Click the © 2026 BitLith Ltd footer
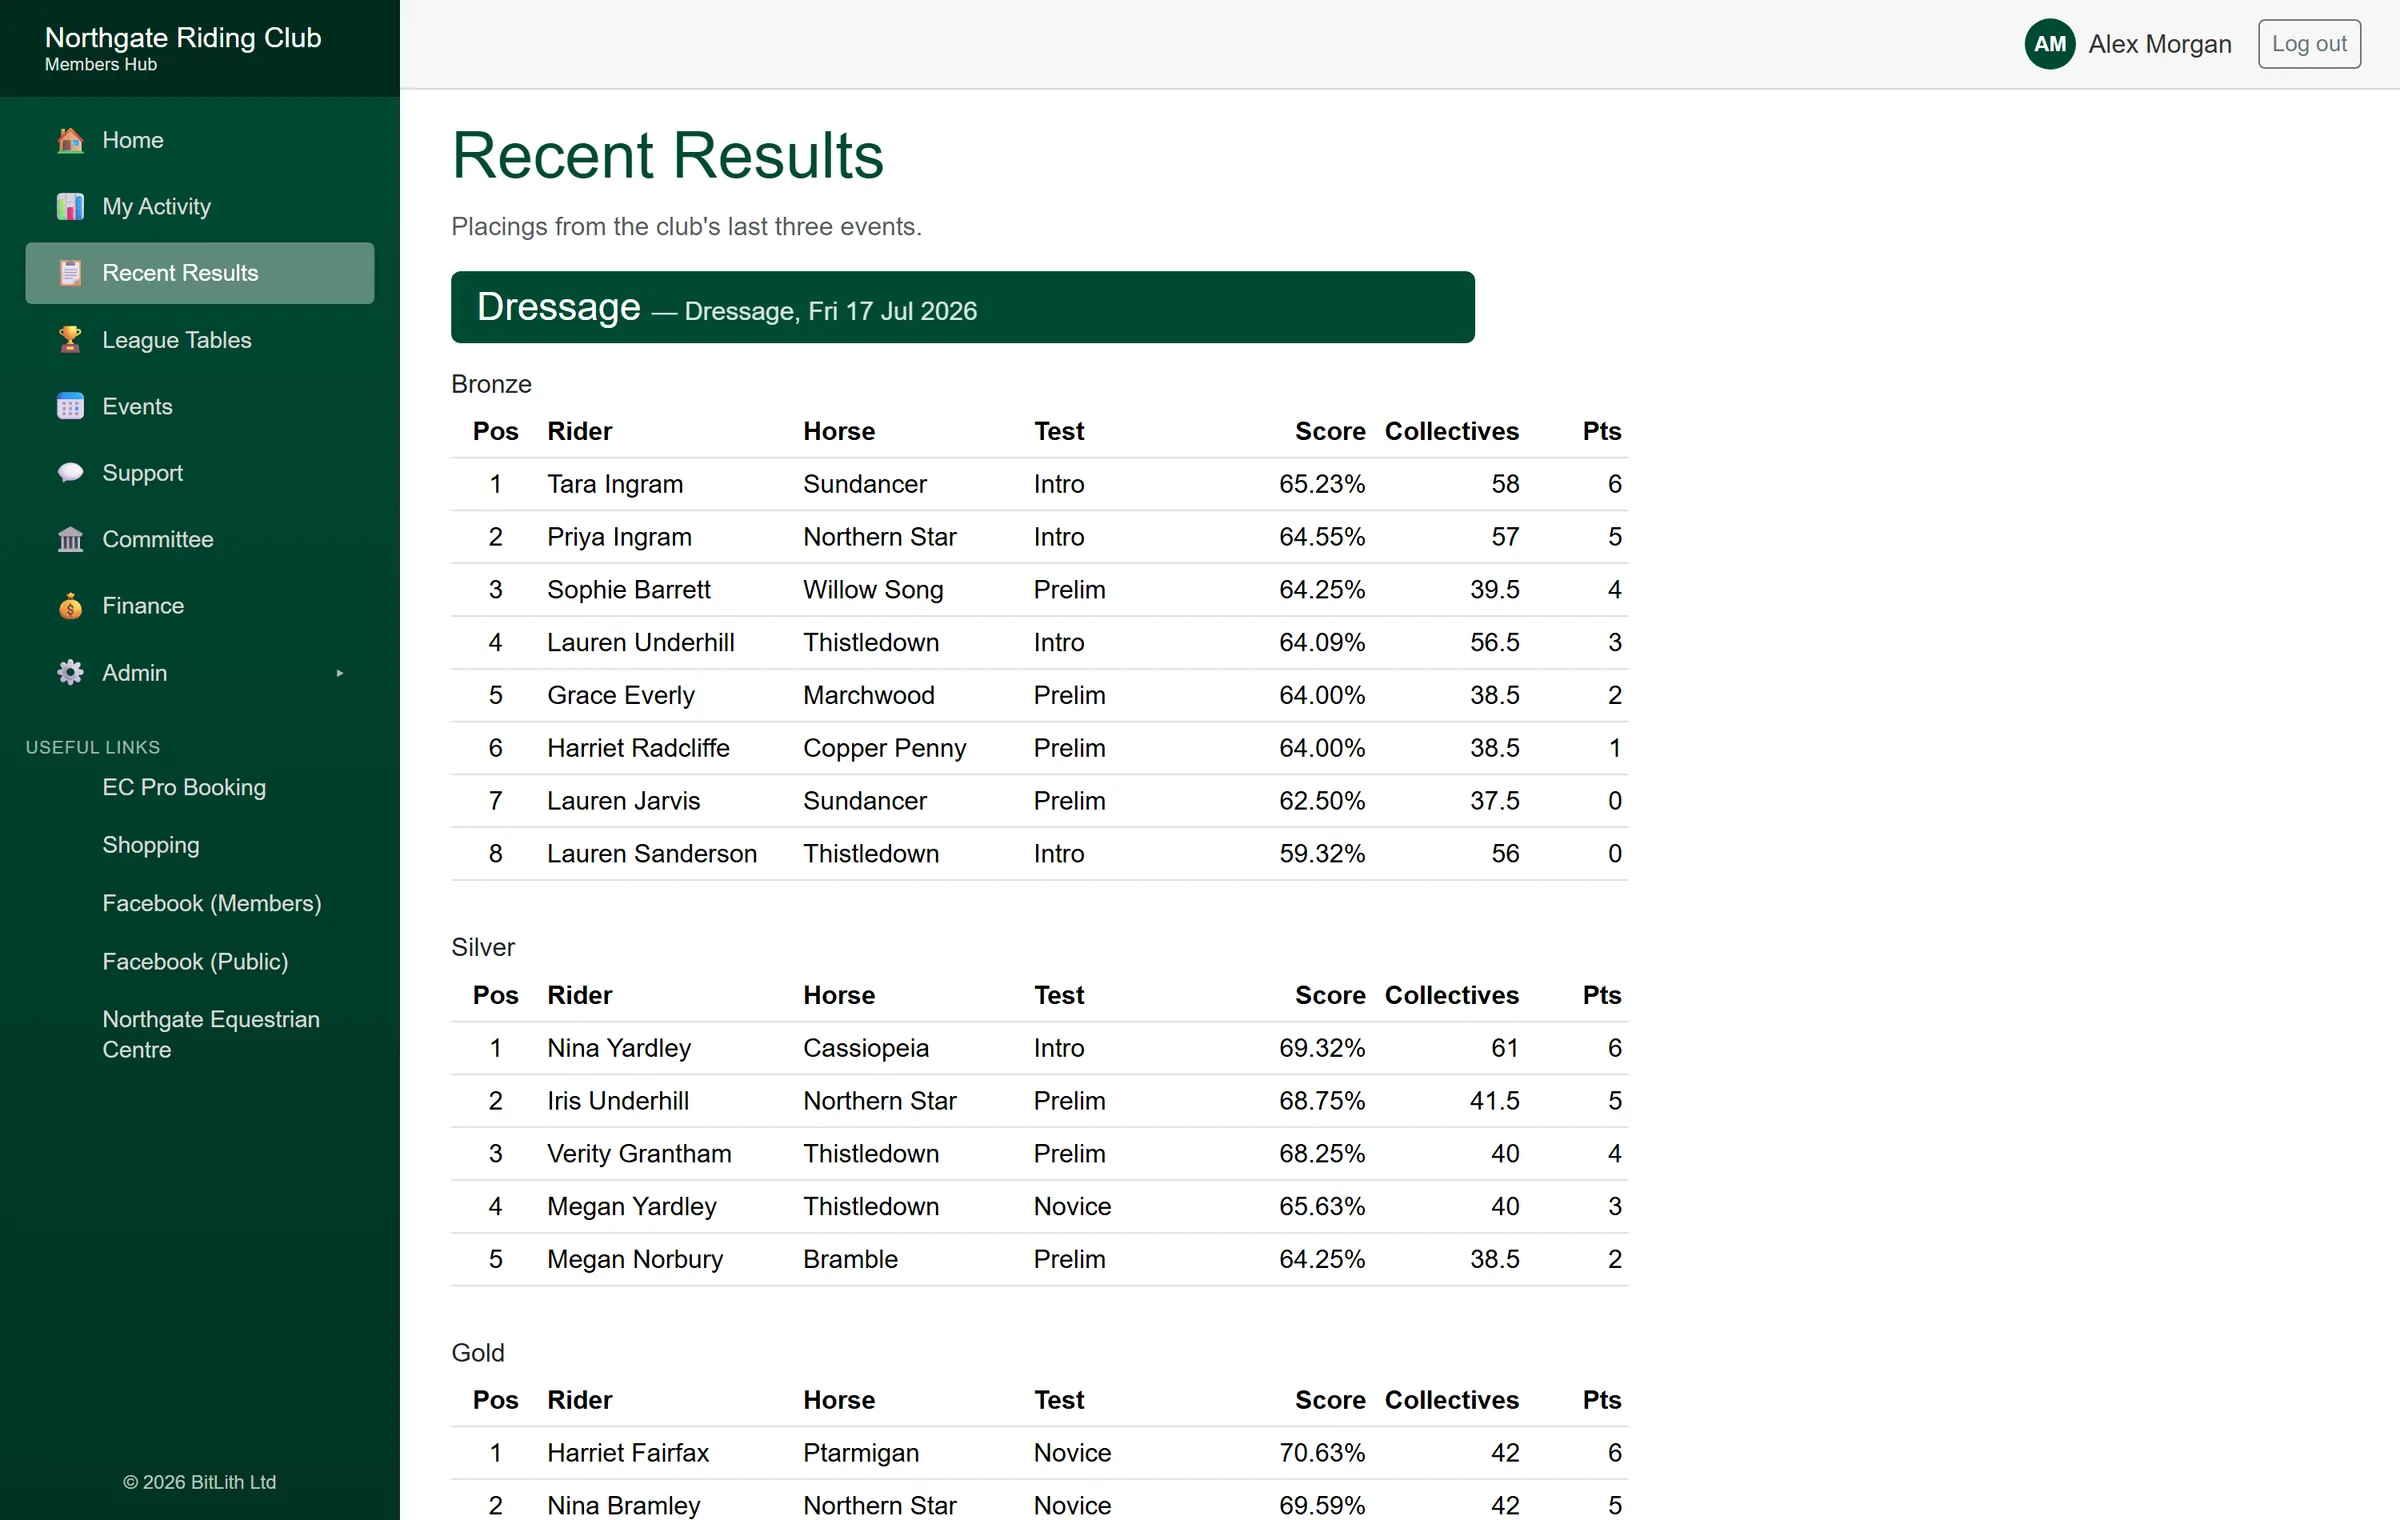The height and width of the screenshot is (1520, 2400). click(x=200, y=1483)
